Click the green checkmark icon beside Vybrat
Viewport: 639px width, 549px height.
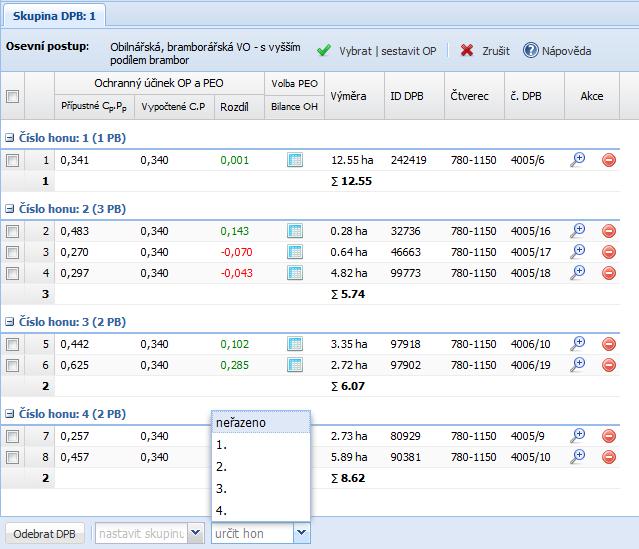pos(324,51)
